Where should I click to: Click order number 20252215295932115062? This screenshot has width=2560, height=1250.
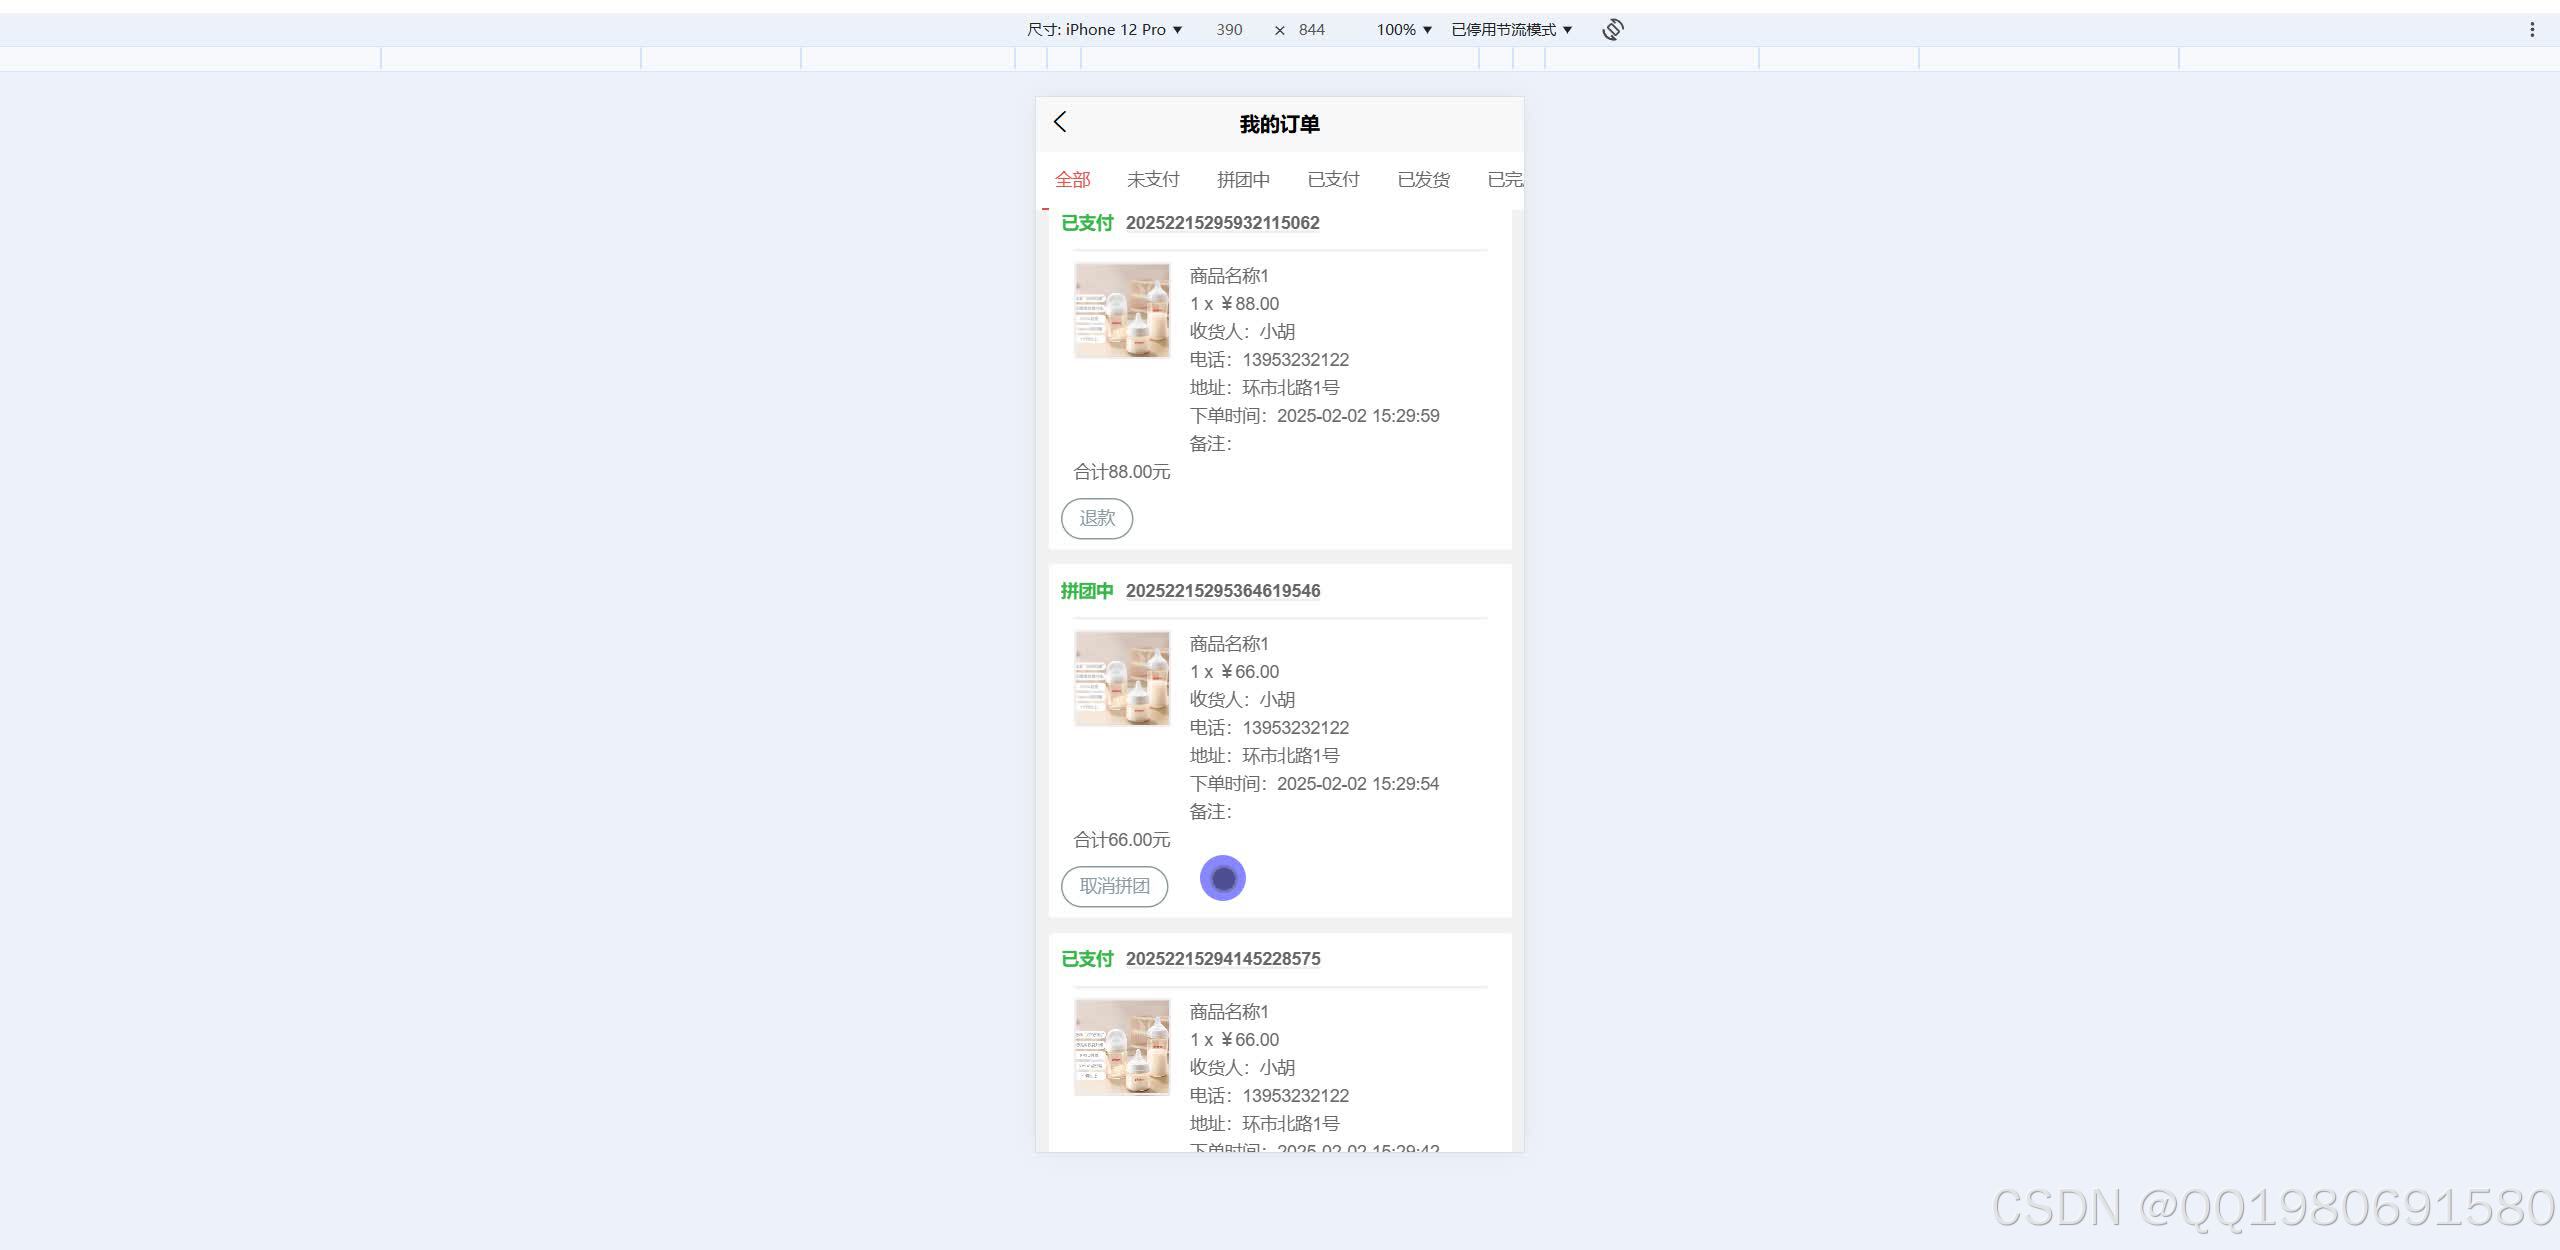click(x=1222, y=223)
